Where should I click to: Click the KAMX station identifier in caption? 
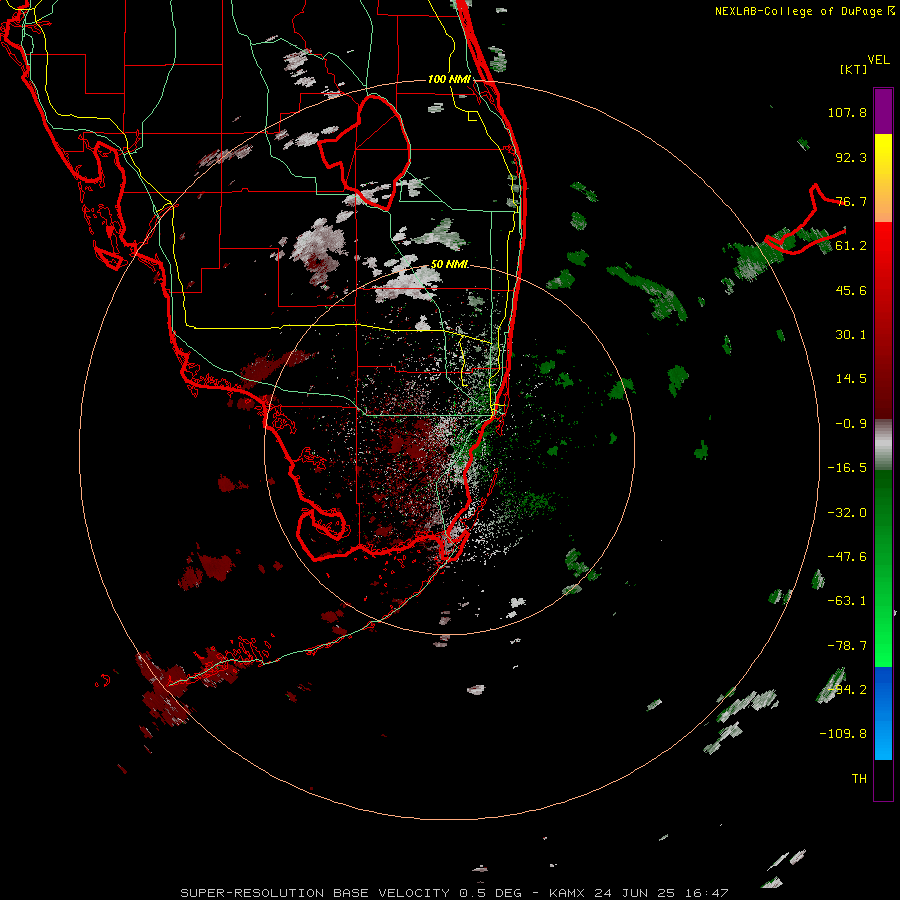click(x=567, y=893)
